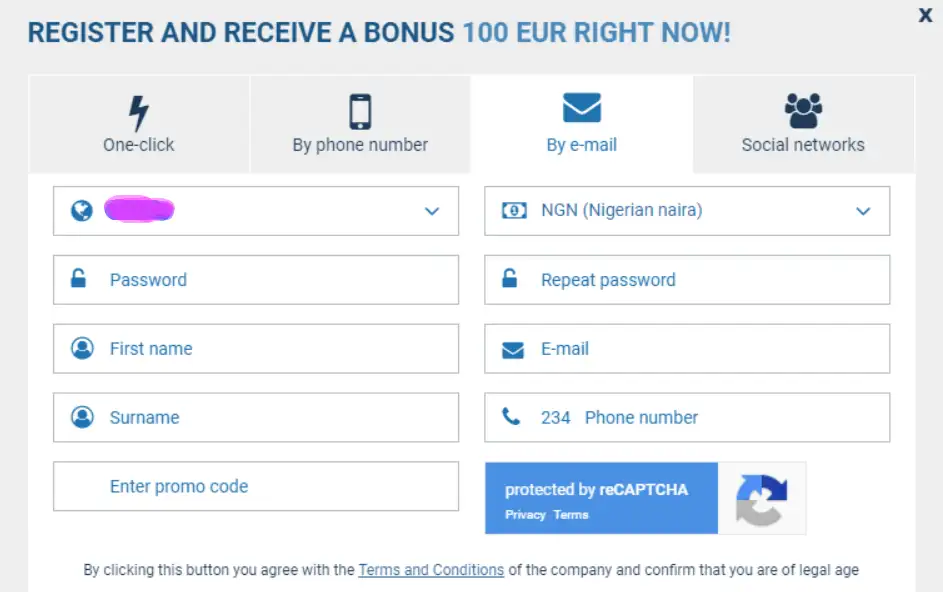Screen dimensions: 943x592
Task: Click the lightning bolt One-click icon
Action: click(139, 113)
